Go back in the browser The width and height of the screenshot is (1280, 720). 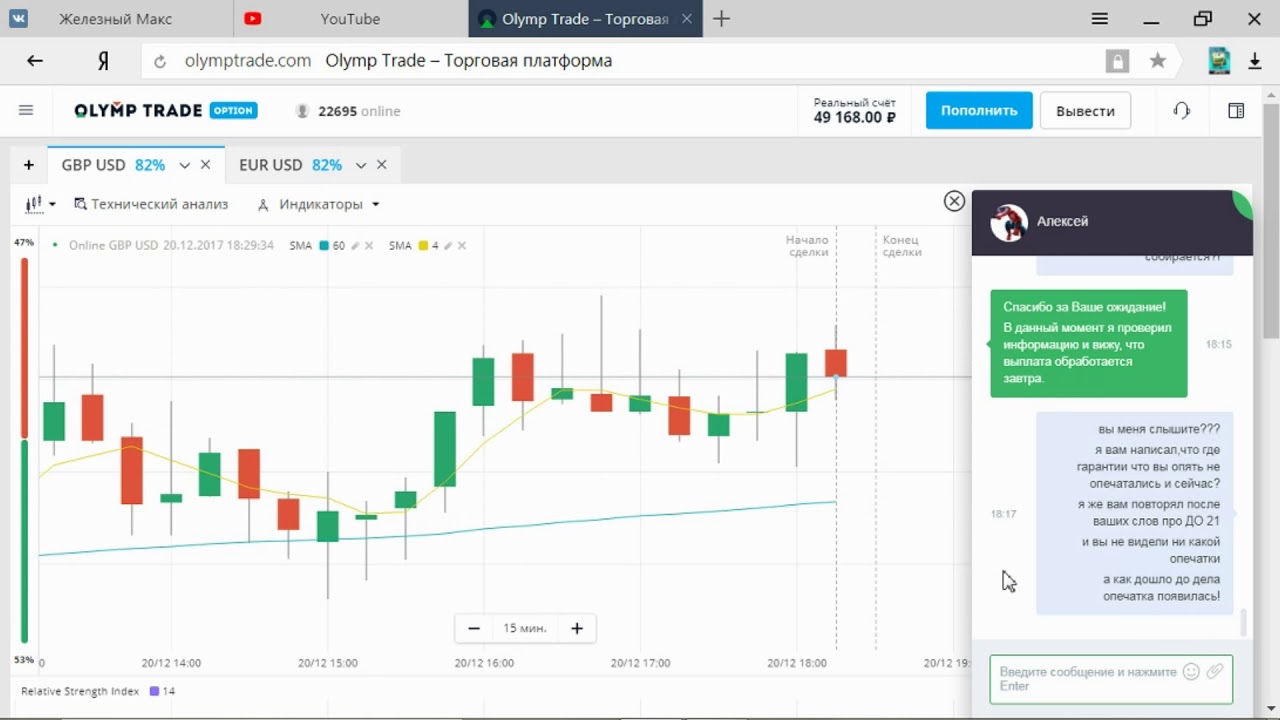click(x=35, y=61)
